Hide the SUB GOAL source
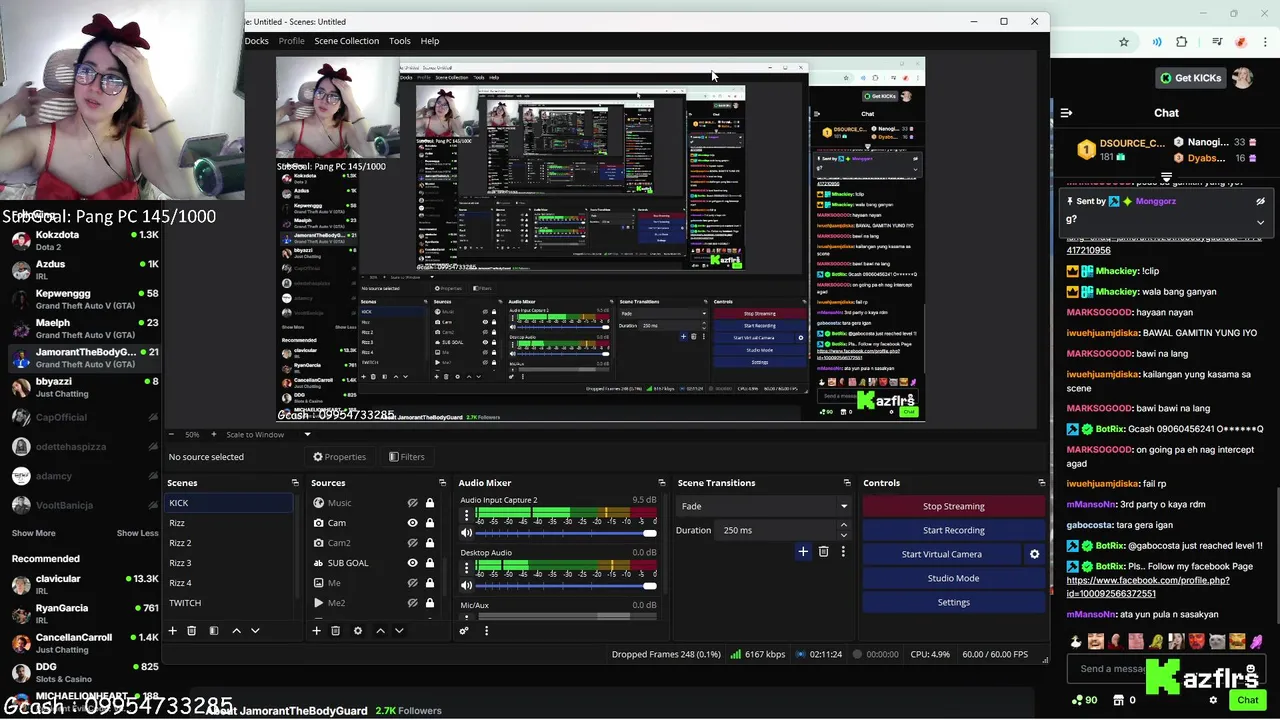 [412, 563]
